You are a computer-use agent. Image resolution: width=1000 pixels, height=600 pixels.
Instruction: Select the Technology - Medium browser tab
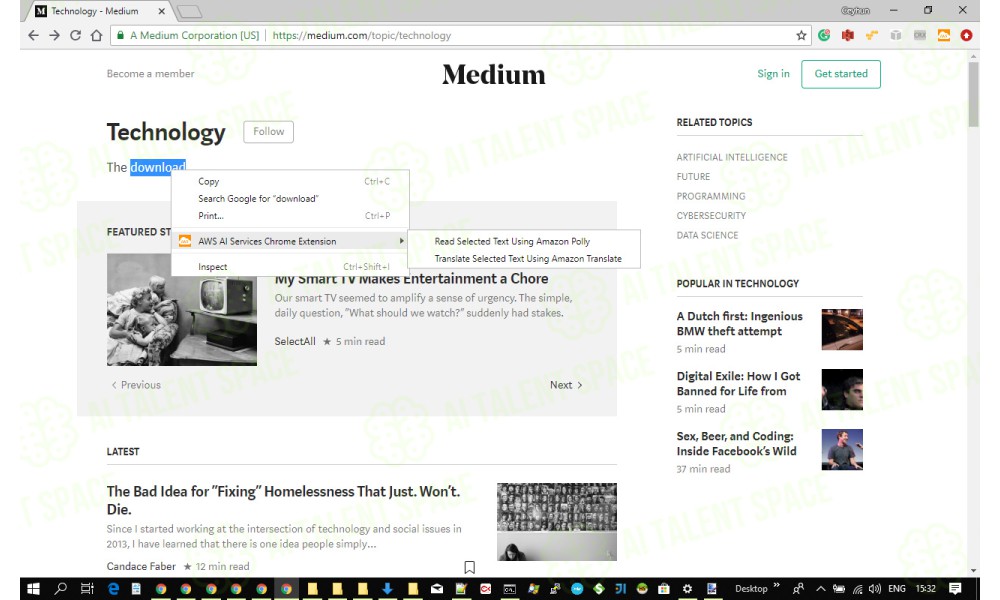coord(96,11)
